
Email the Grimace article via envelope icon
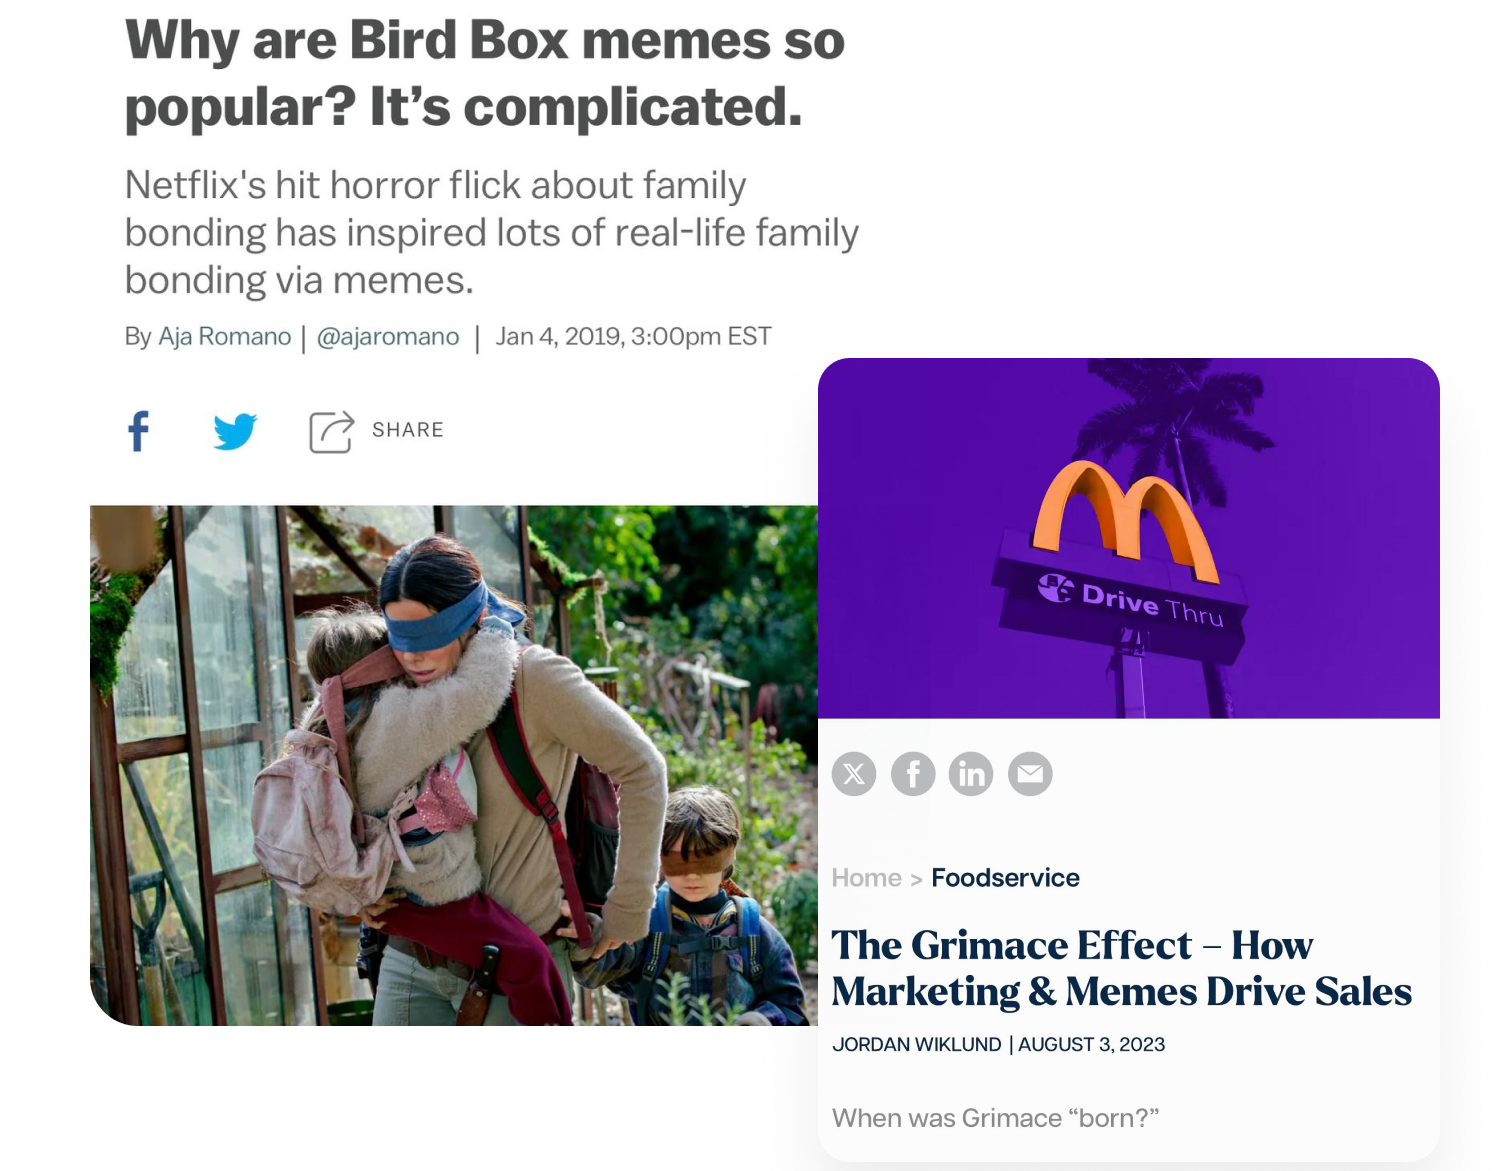(1030, 774)
